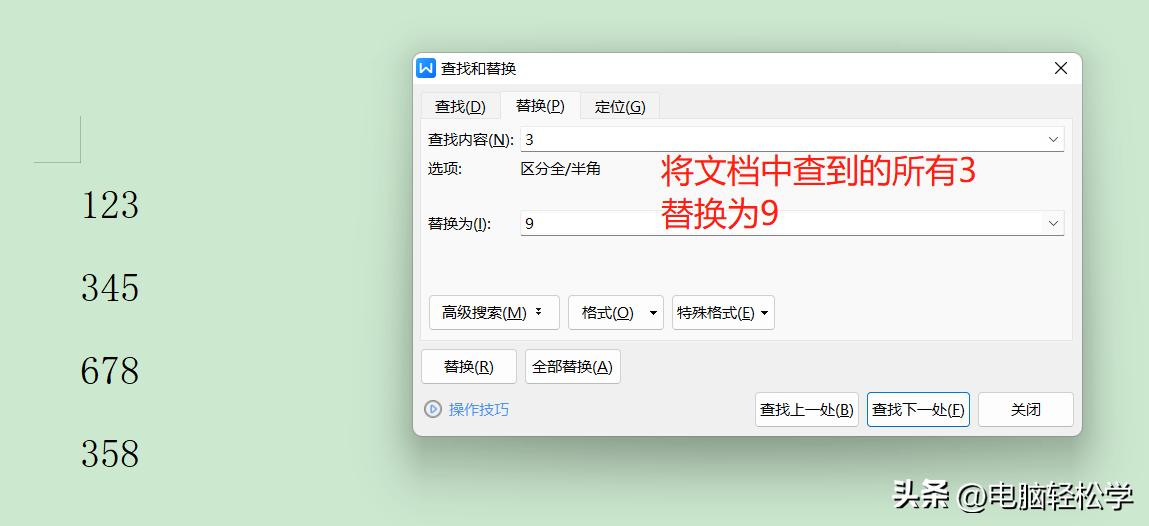Close the 查找和替换 dialog with X
Image resolution: width=1149 pixels, height=526 pixels.
(1060, 68)
